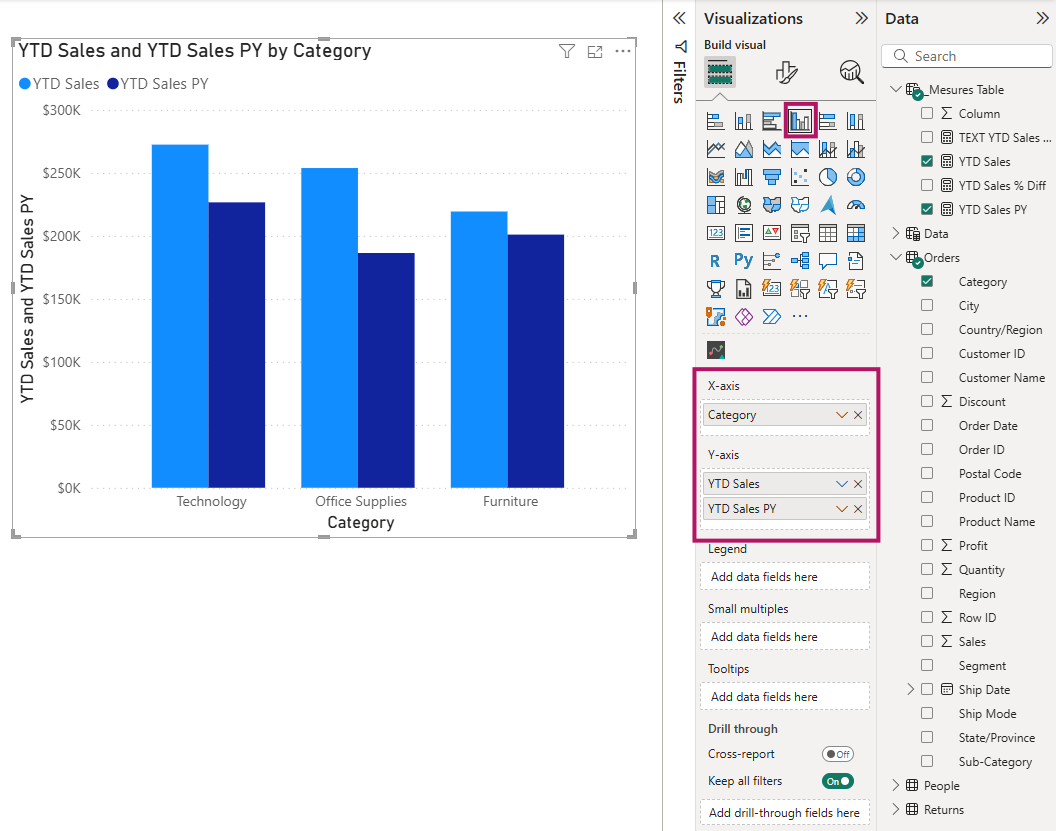Click the YTD Sales legend color marker
The height and width of the screenshot is (831, 1056).
pos(25,84)
